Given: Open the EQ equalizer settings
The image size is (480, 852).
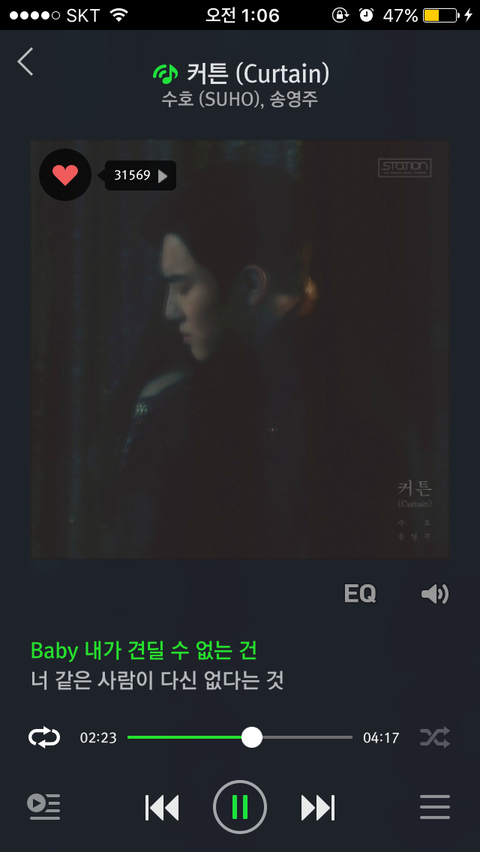Looking at the screenshot, I should click(x=360, y=594).
